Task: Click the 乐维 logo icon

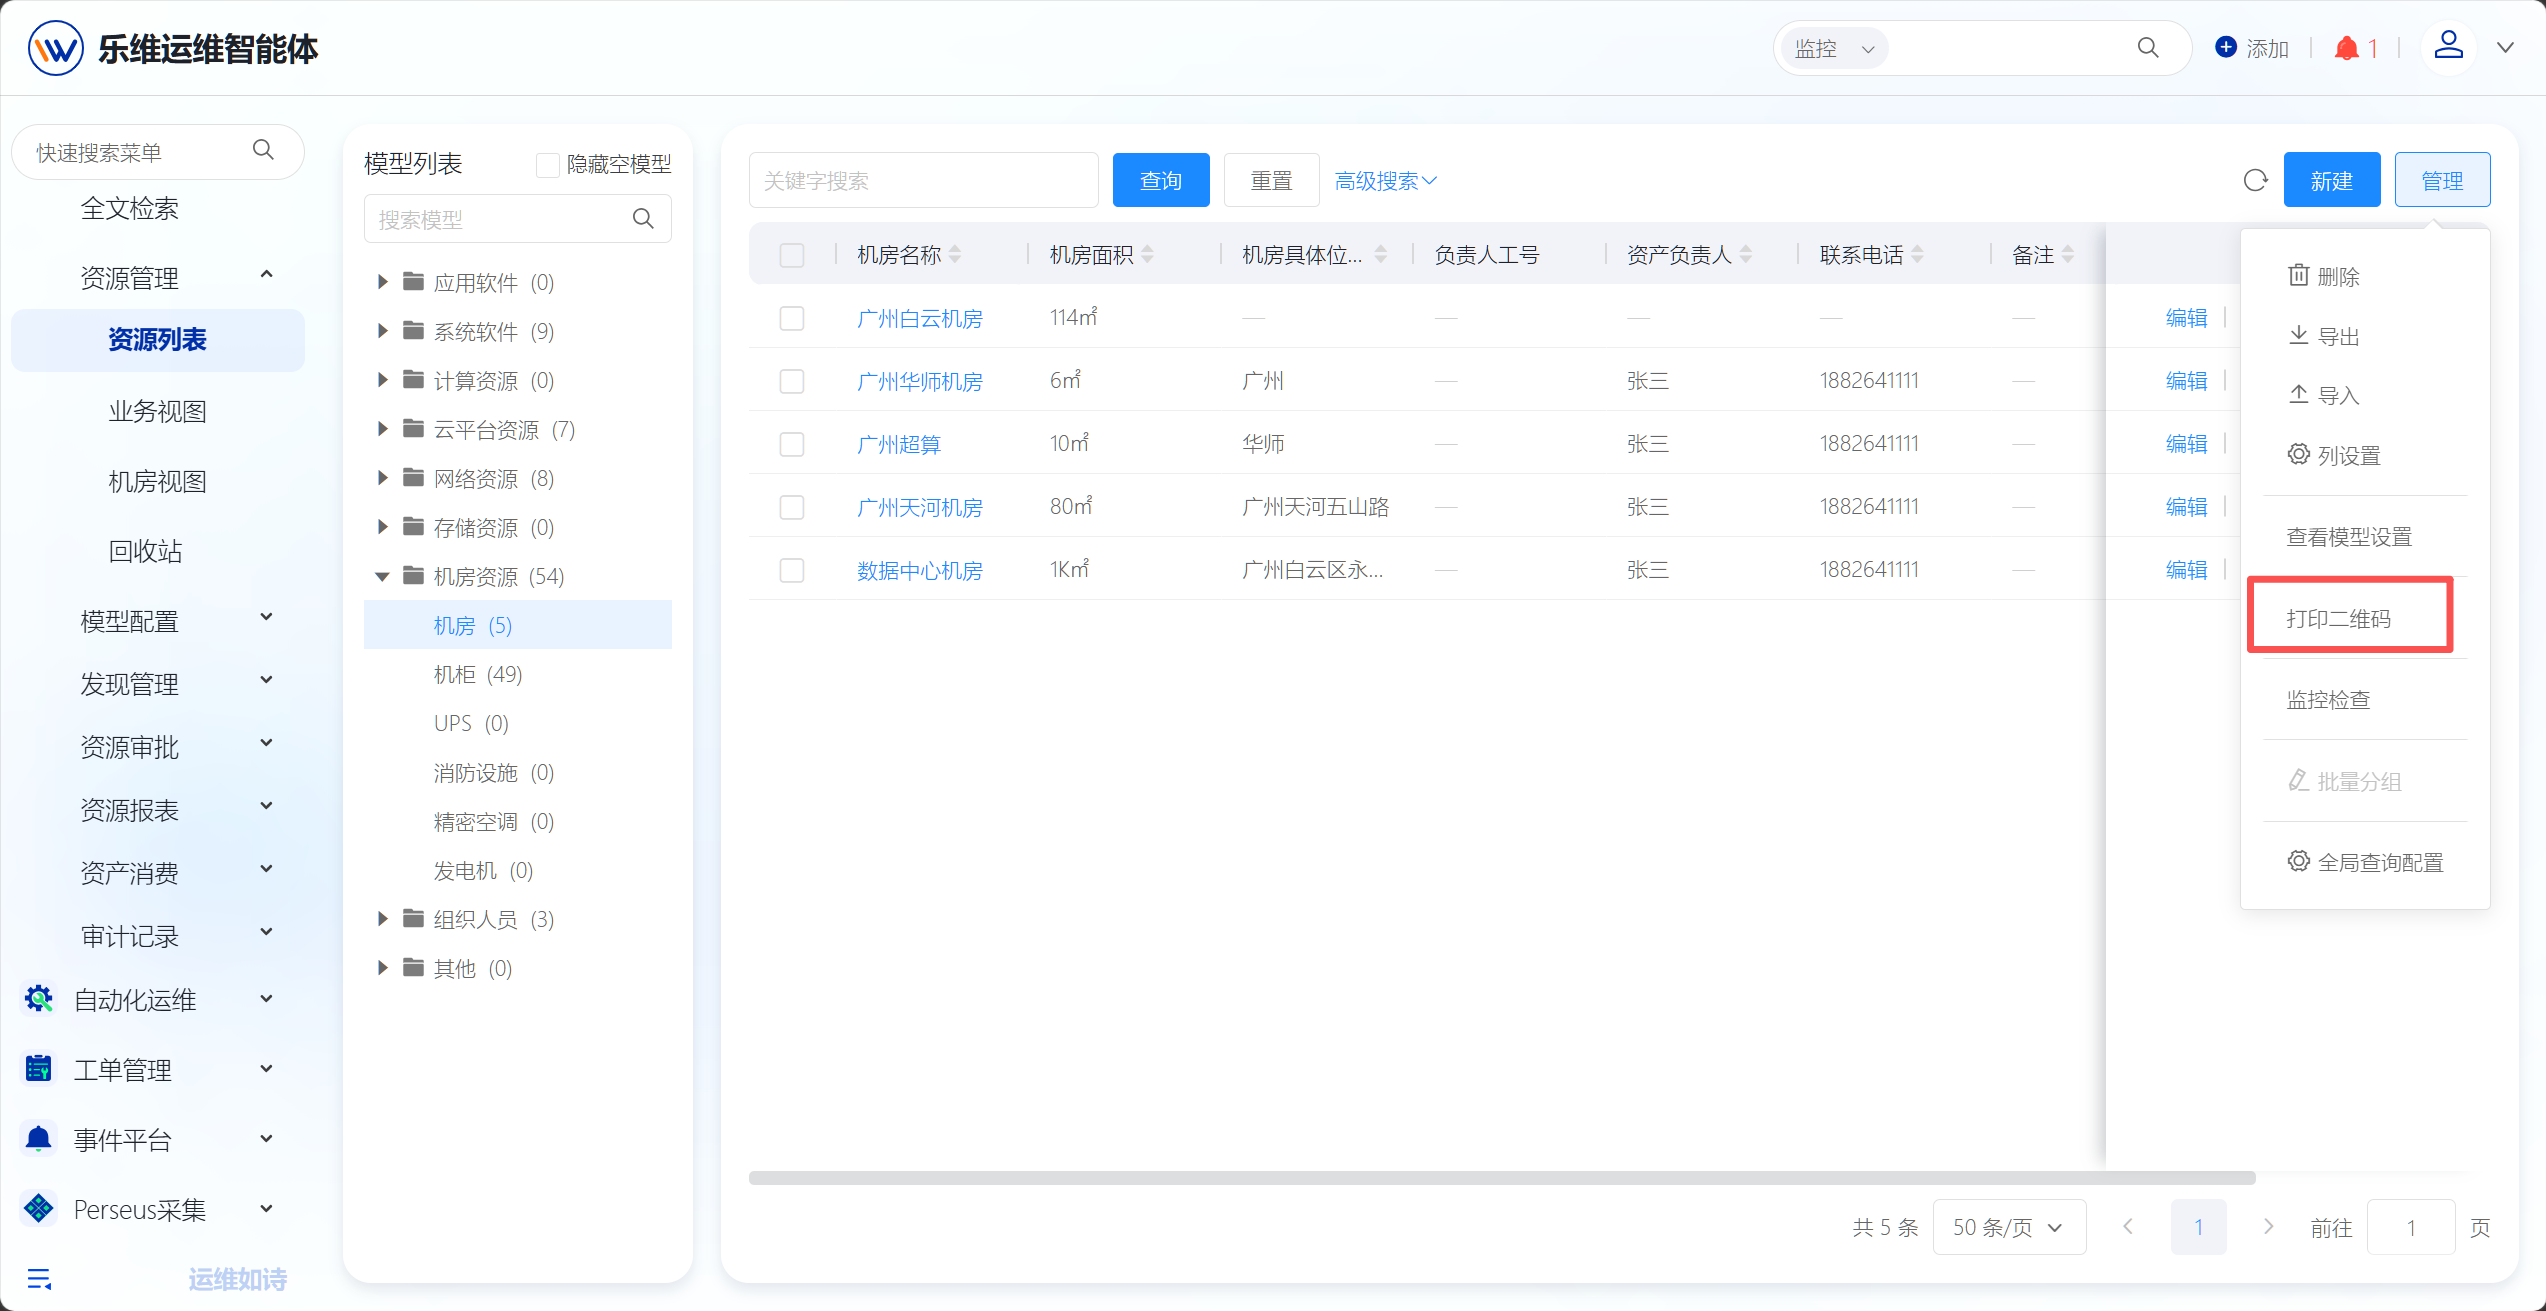Action: pyautogui.click(x=55, y=48)
